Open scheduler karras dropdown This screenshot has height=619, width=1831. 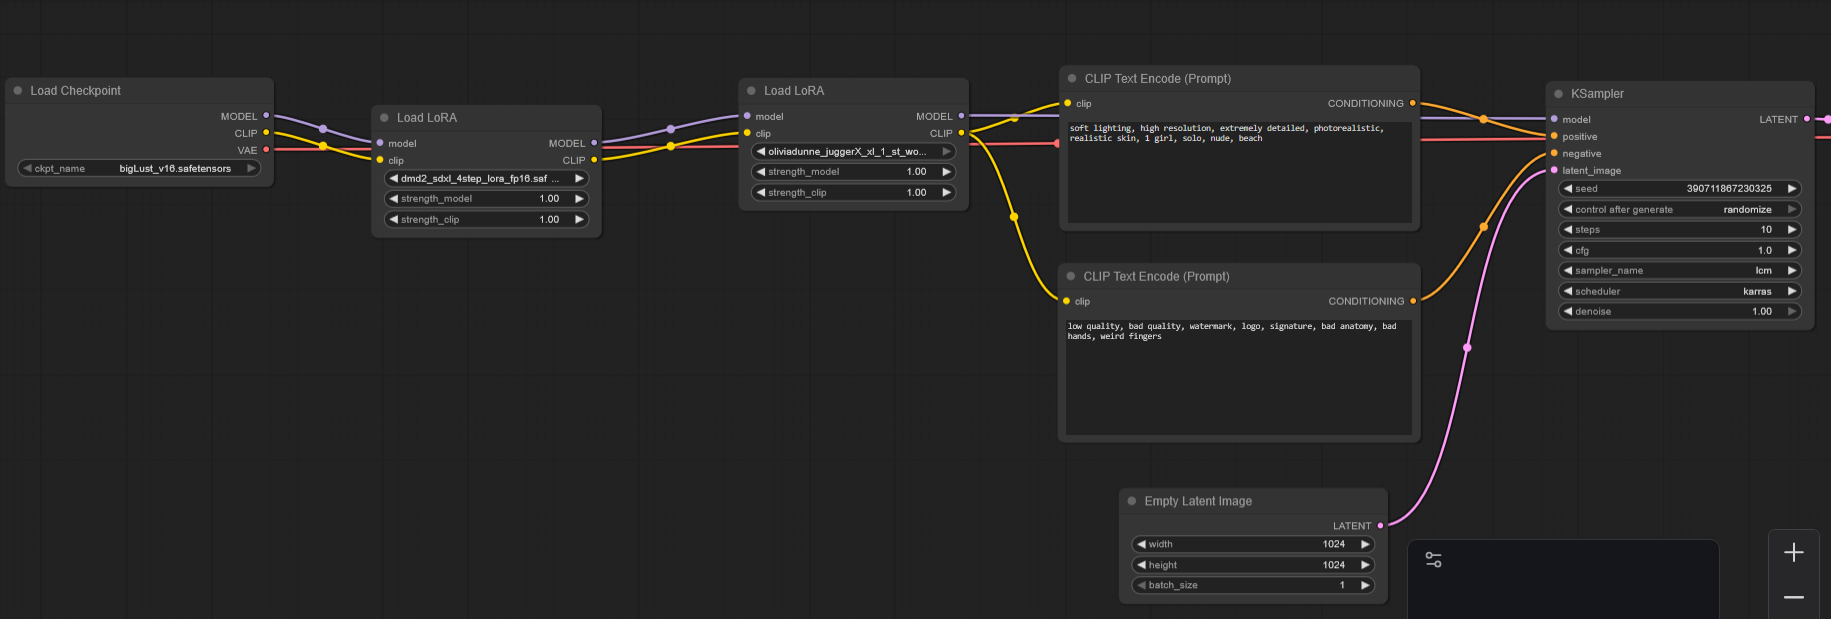pyautogui.click(x=1681, y=291)
